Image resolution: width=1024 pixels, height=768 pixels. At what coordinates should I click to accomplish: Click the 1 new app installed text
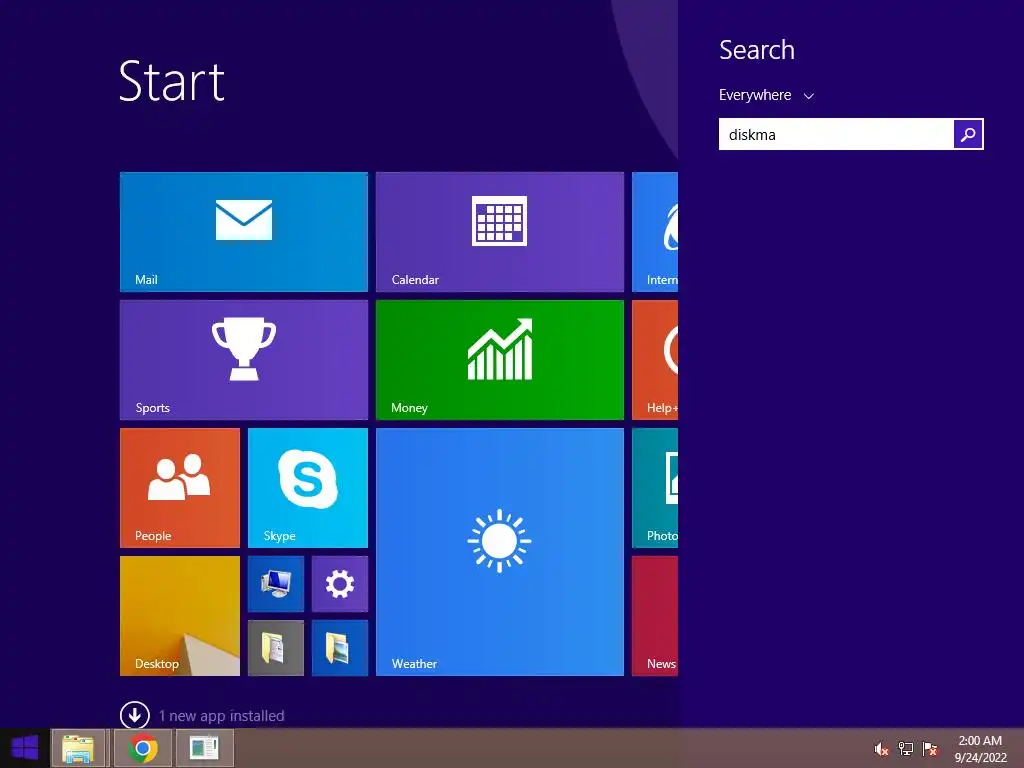(221, 716)
